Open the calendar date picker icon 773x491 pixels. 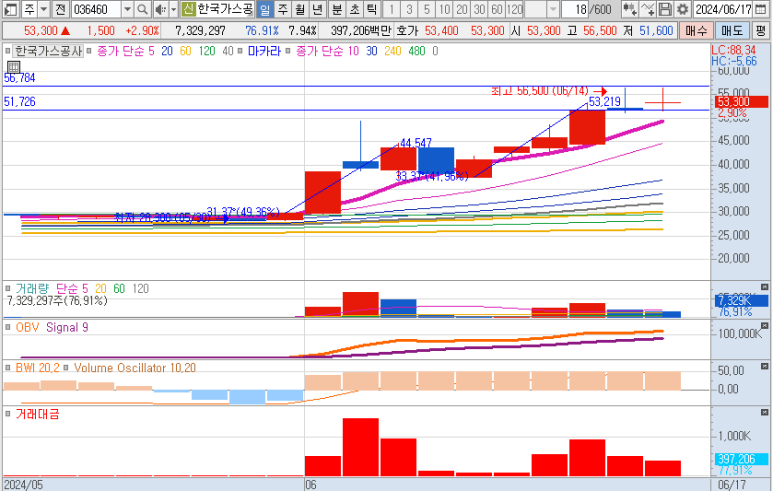pyautogui.click(x=761, y=9)
